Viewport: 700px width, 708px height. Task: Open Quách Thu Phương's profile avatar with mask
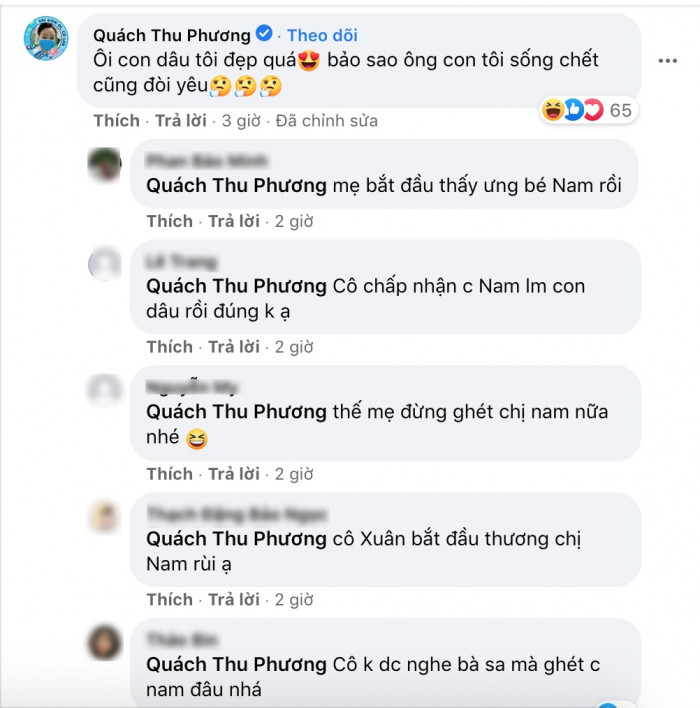[x=46, y=38]
